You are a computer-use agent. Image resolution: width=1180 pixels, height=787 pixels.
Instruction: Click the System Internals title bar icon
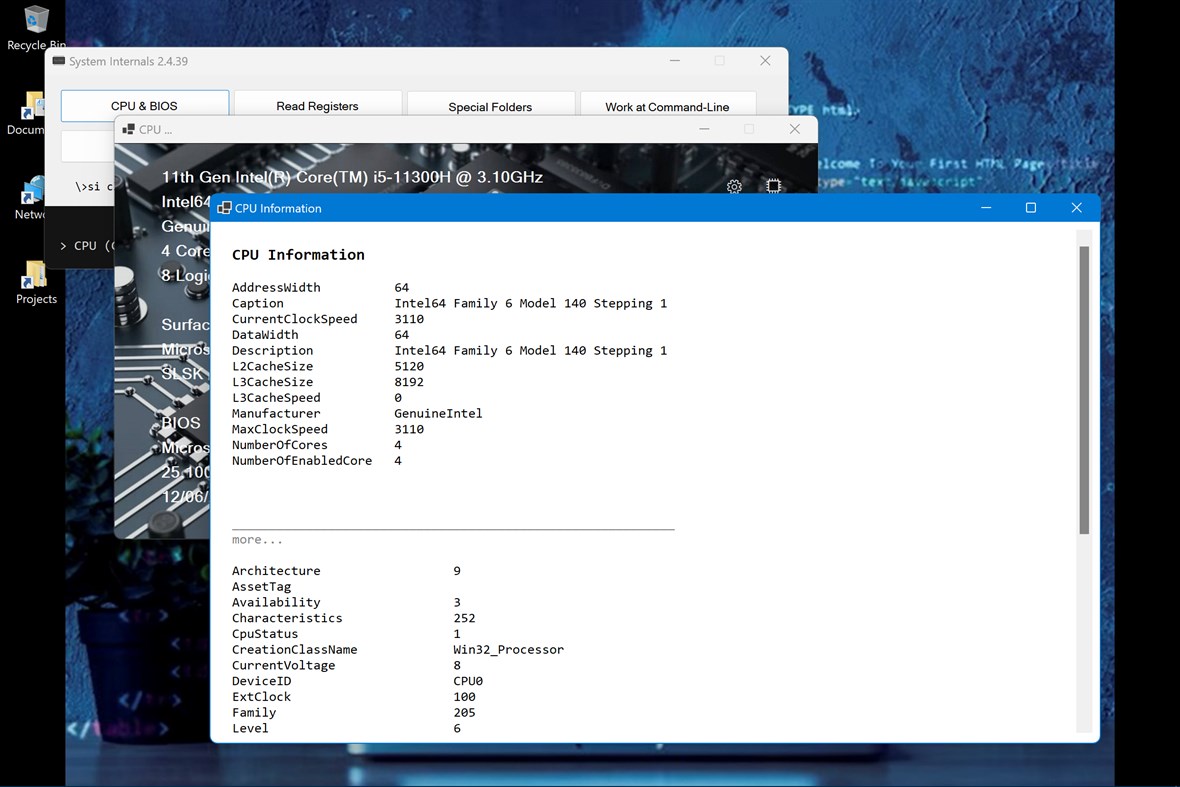coord(59,61)
